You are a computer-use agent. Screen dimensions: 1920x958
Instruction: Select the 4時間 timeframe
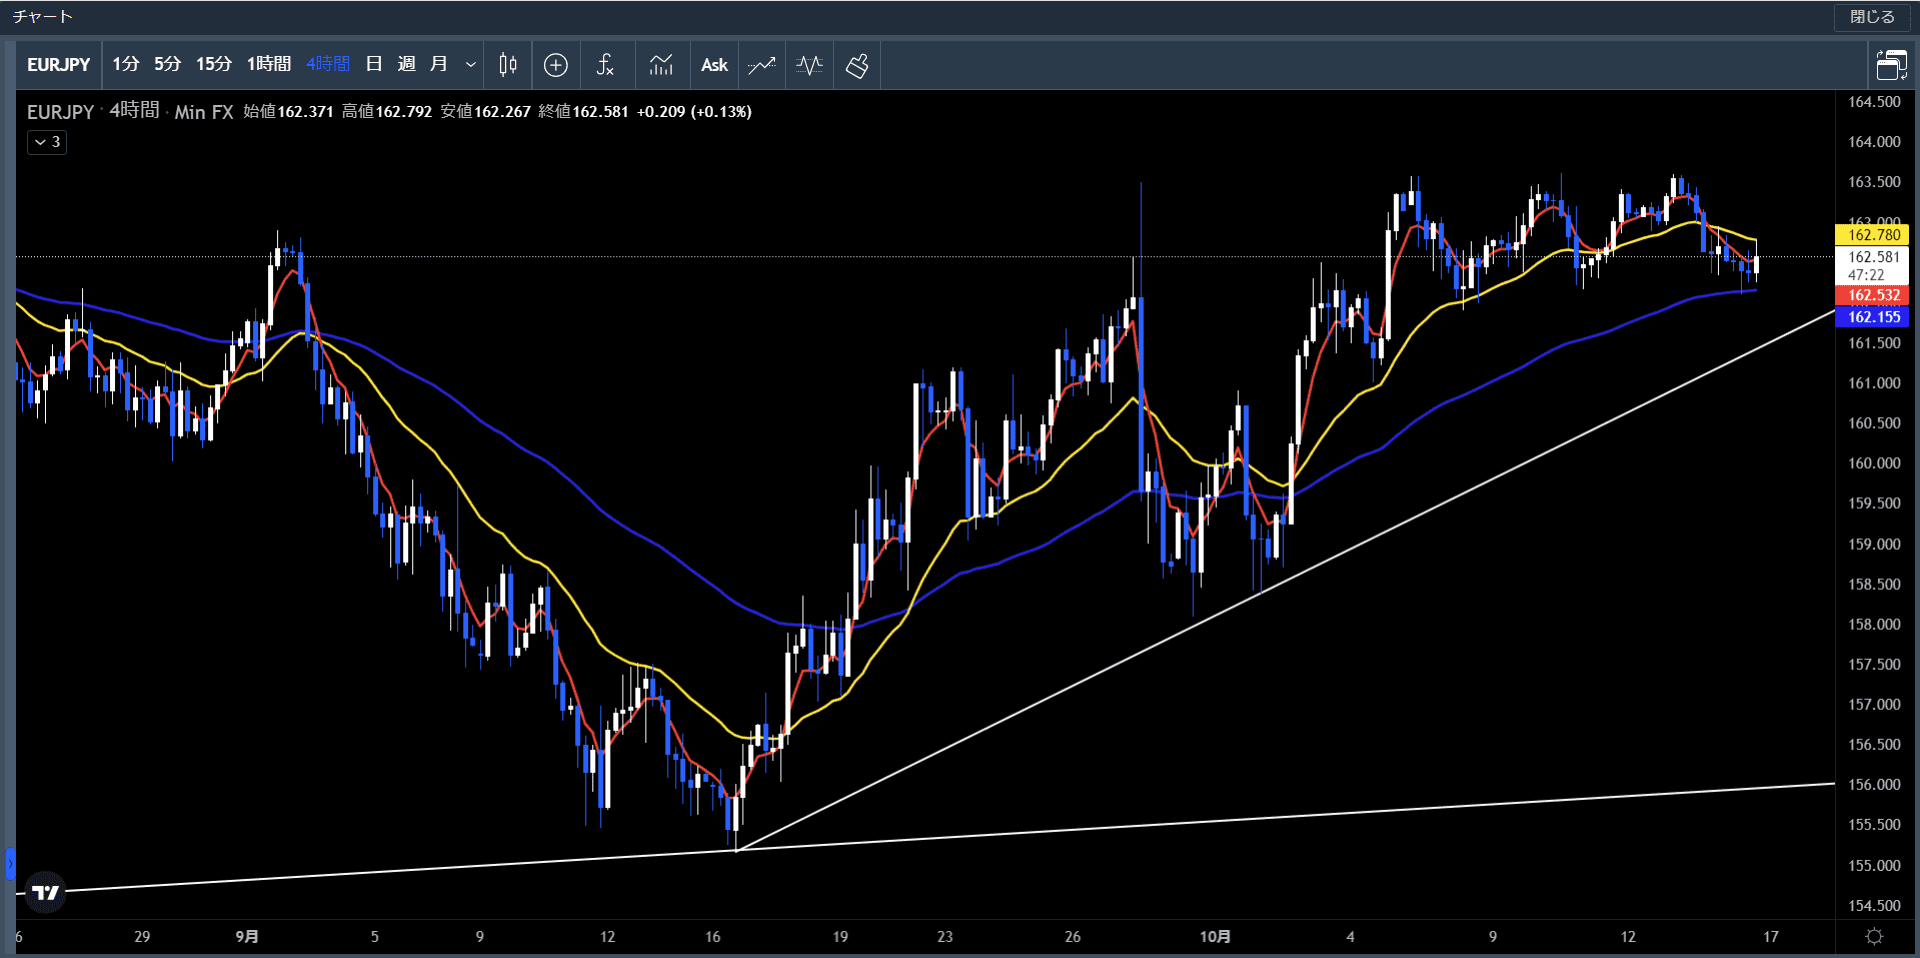(327, 65)
